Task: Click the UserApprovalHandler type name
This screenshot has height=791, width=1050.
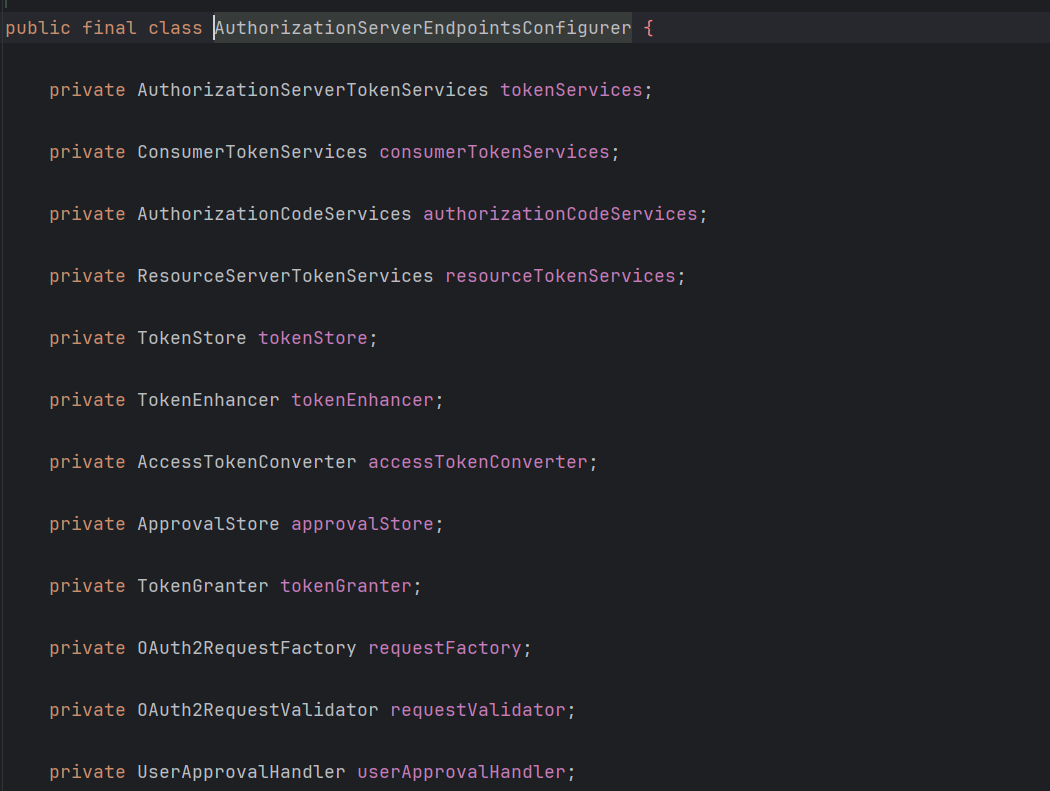Action: [x=241, y=772]
